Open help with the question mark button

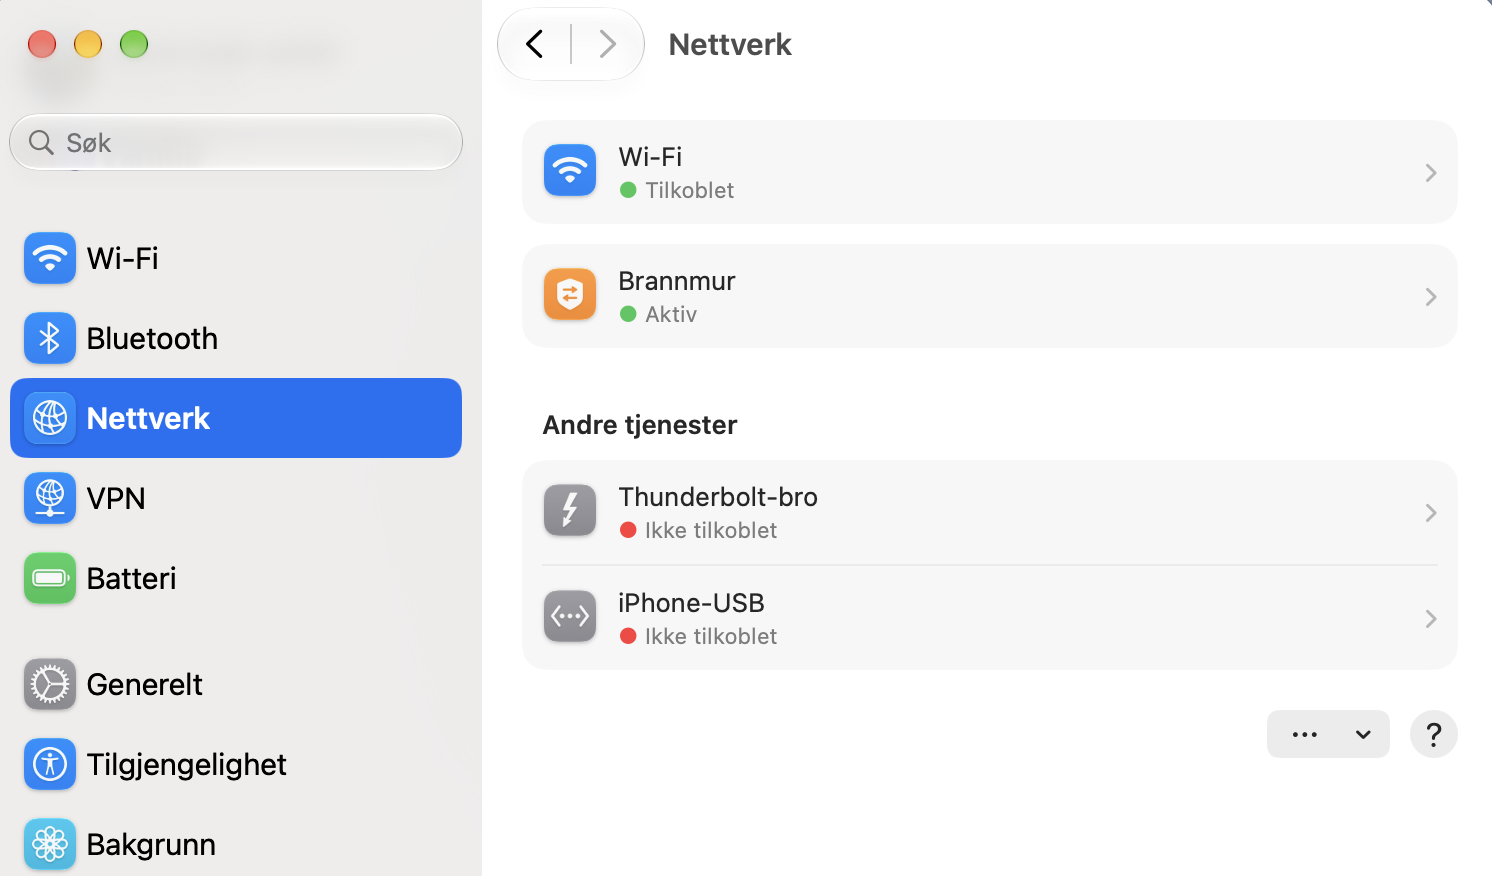pos(1434,734)
